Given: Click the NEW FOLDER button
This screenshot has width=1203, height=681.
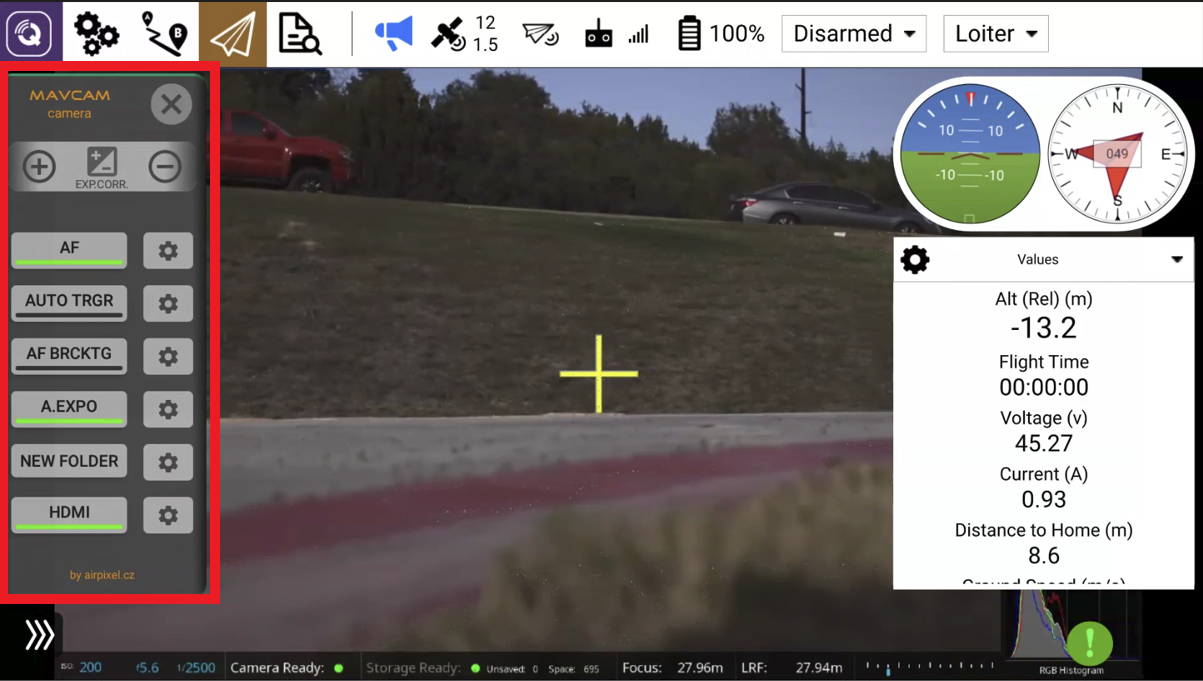Looking at the screenshot, I should (69, 461).
